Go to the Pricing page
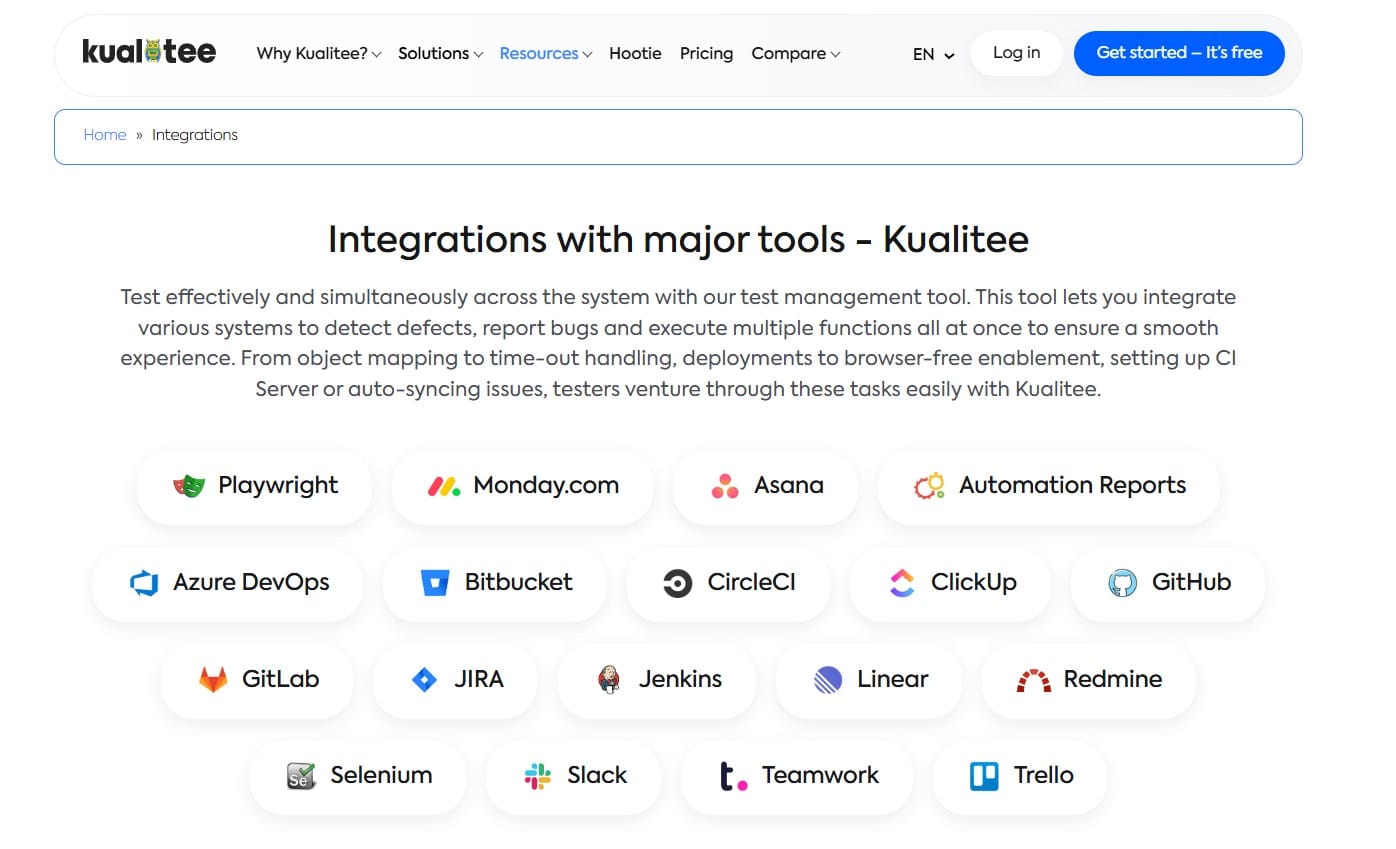The image size is (1396, 849). click(706, 54)
